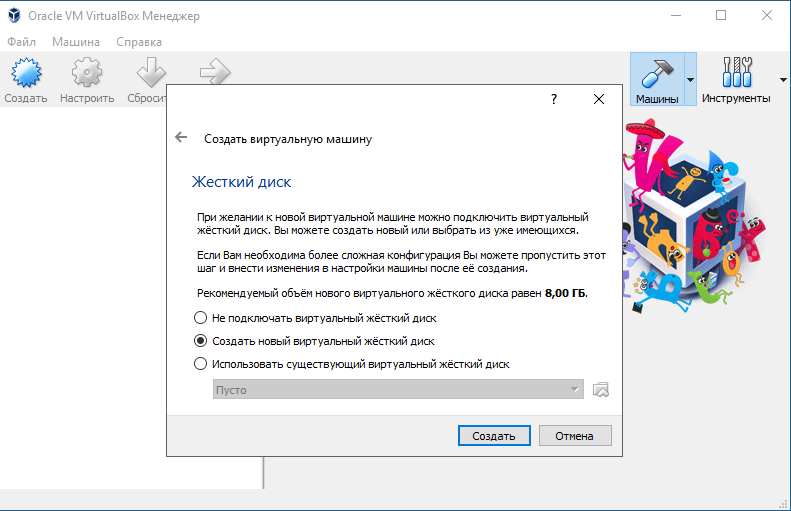Viewport: 791px width, 511px height.
Task: Click the 'Жесткий диск' heading
Action: (241, 182)
